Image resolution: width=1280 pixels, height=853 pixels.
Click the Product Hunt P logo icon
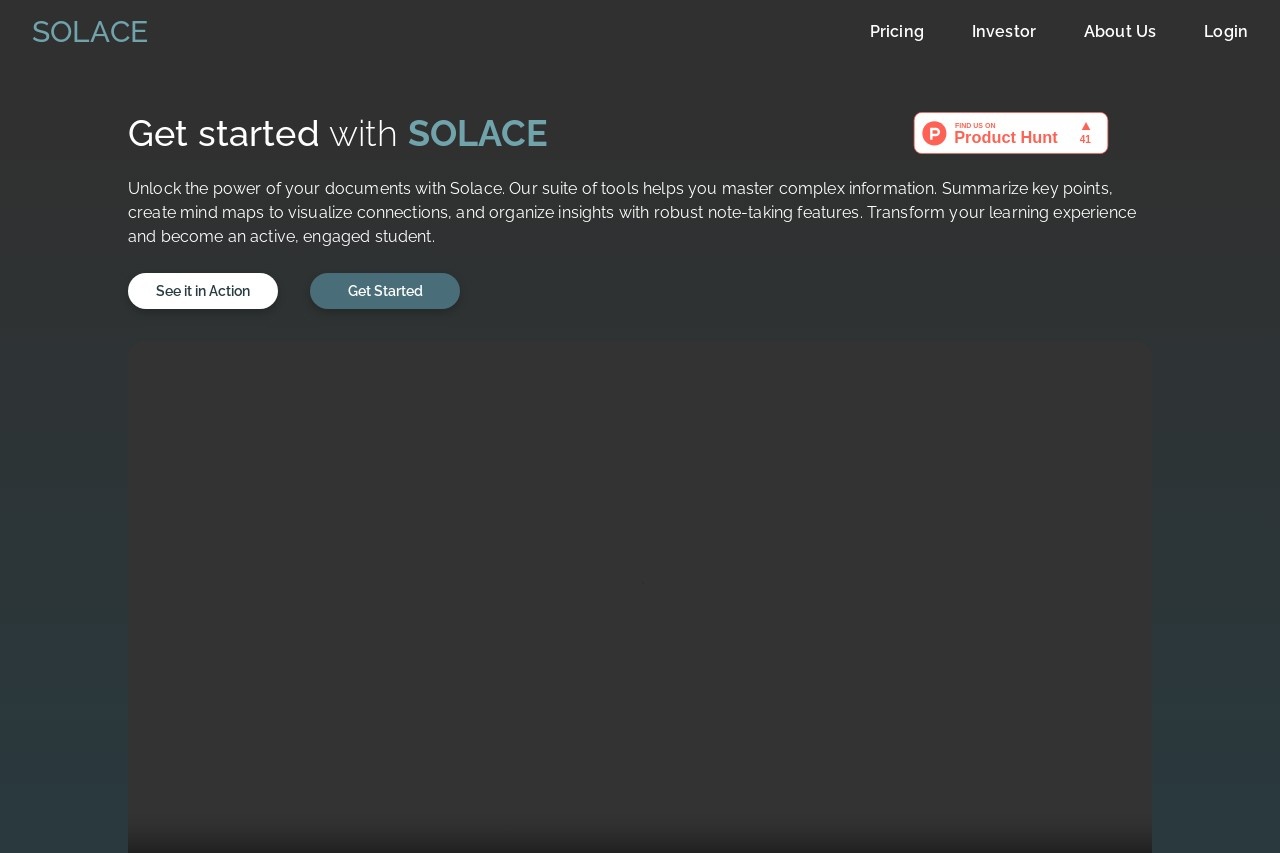[934, 133]
